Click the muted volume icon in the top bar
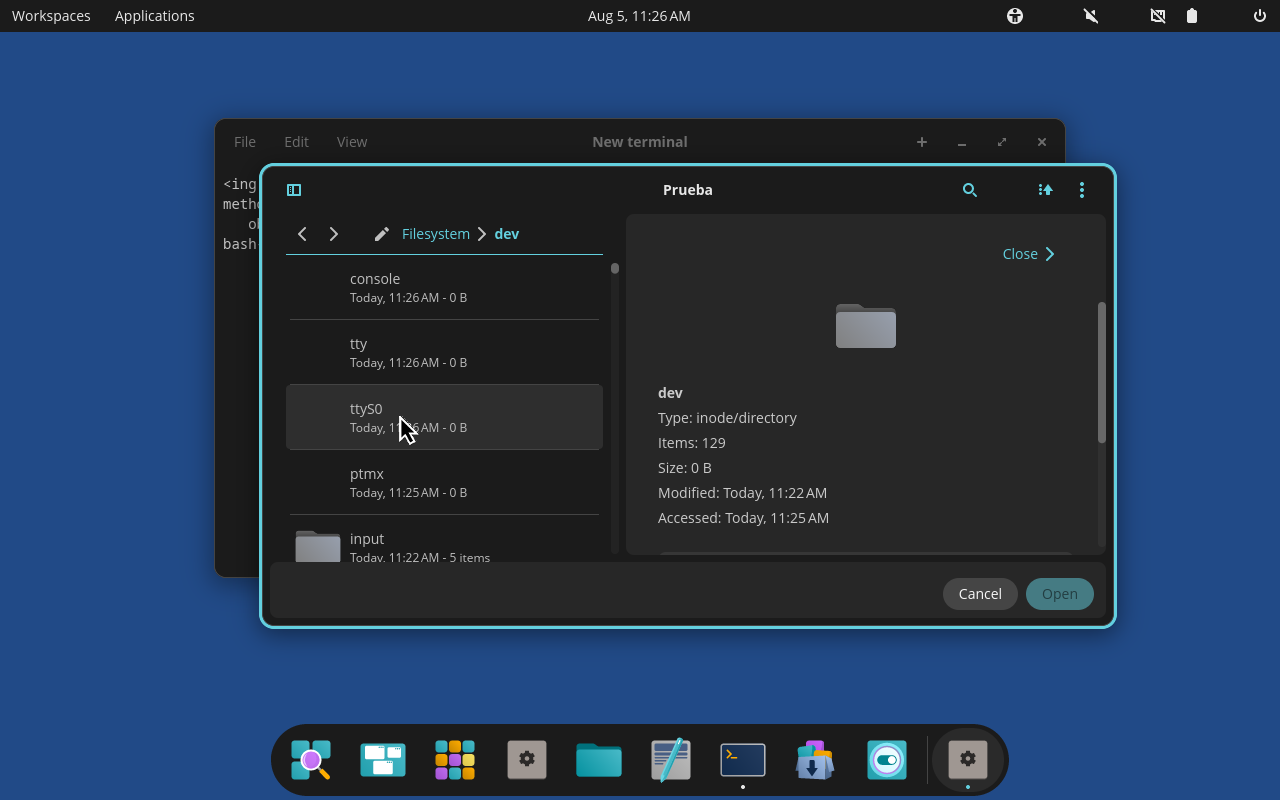Screen dimensions: 1280x800 tap(1091, 16)
